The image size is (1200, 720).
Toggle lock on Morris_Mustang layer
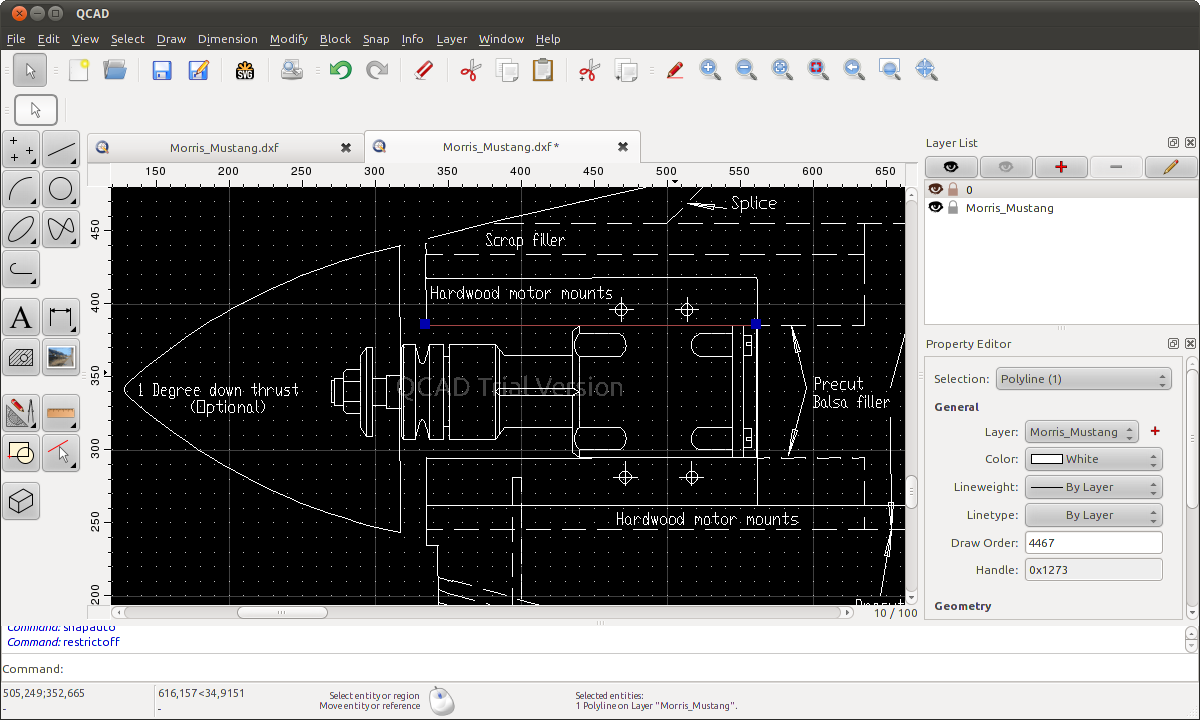coord(953,208)
